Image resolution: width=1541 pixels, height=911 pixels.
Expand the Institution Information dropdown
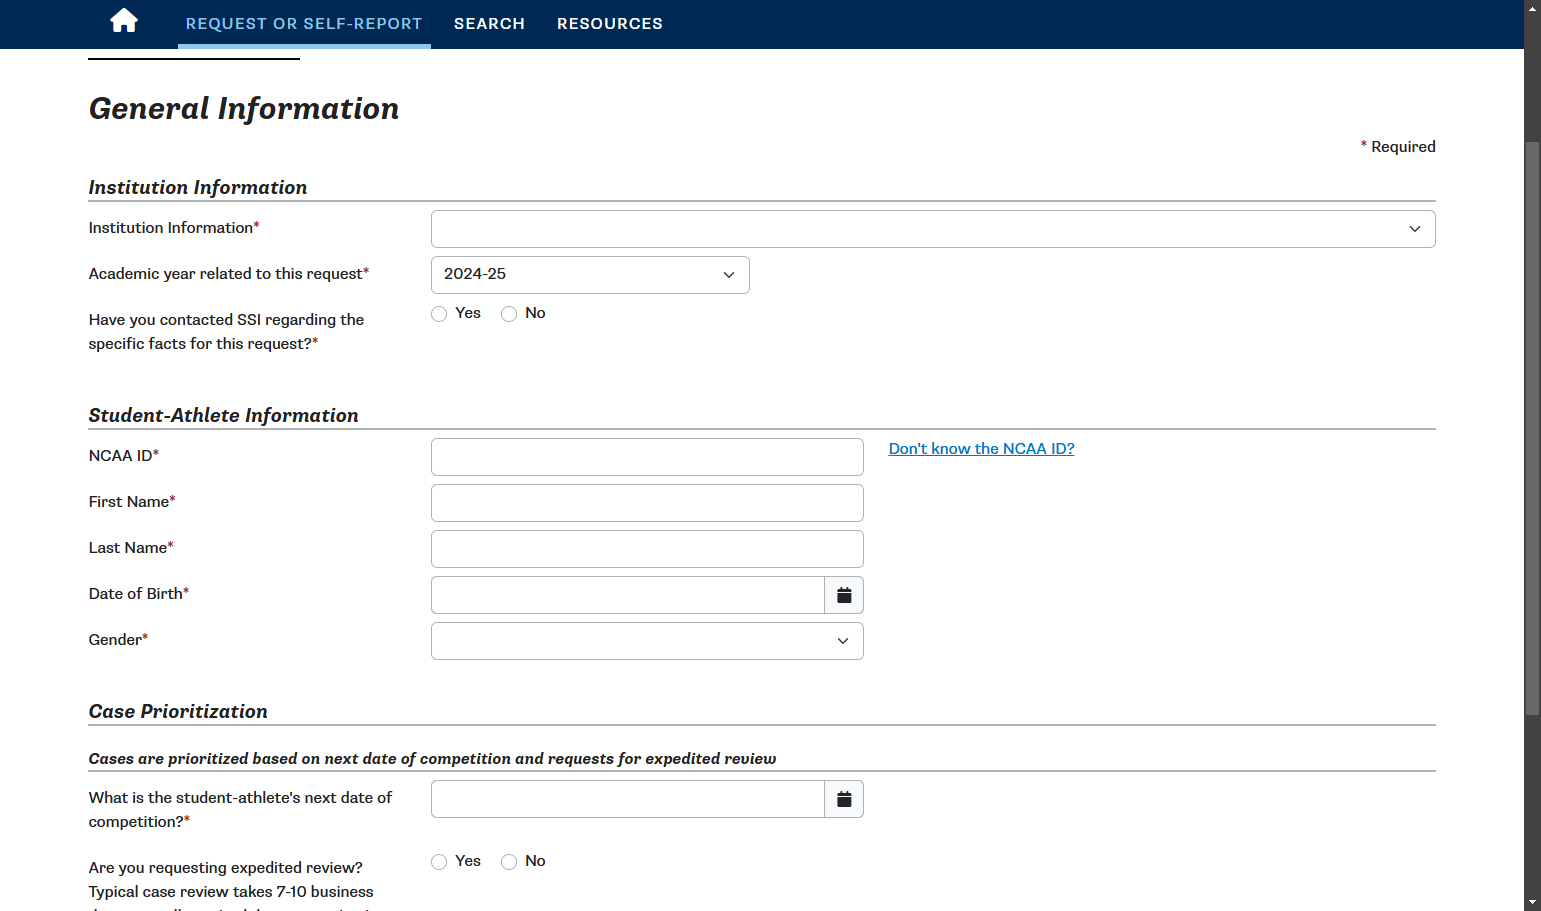(933, 229)
